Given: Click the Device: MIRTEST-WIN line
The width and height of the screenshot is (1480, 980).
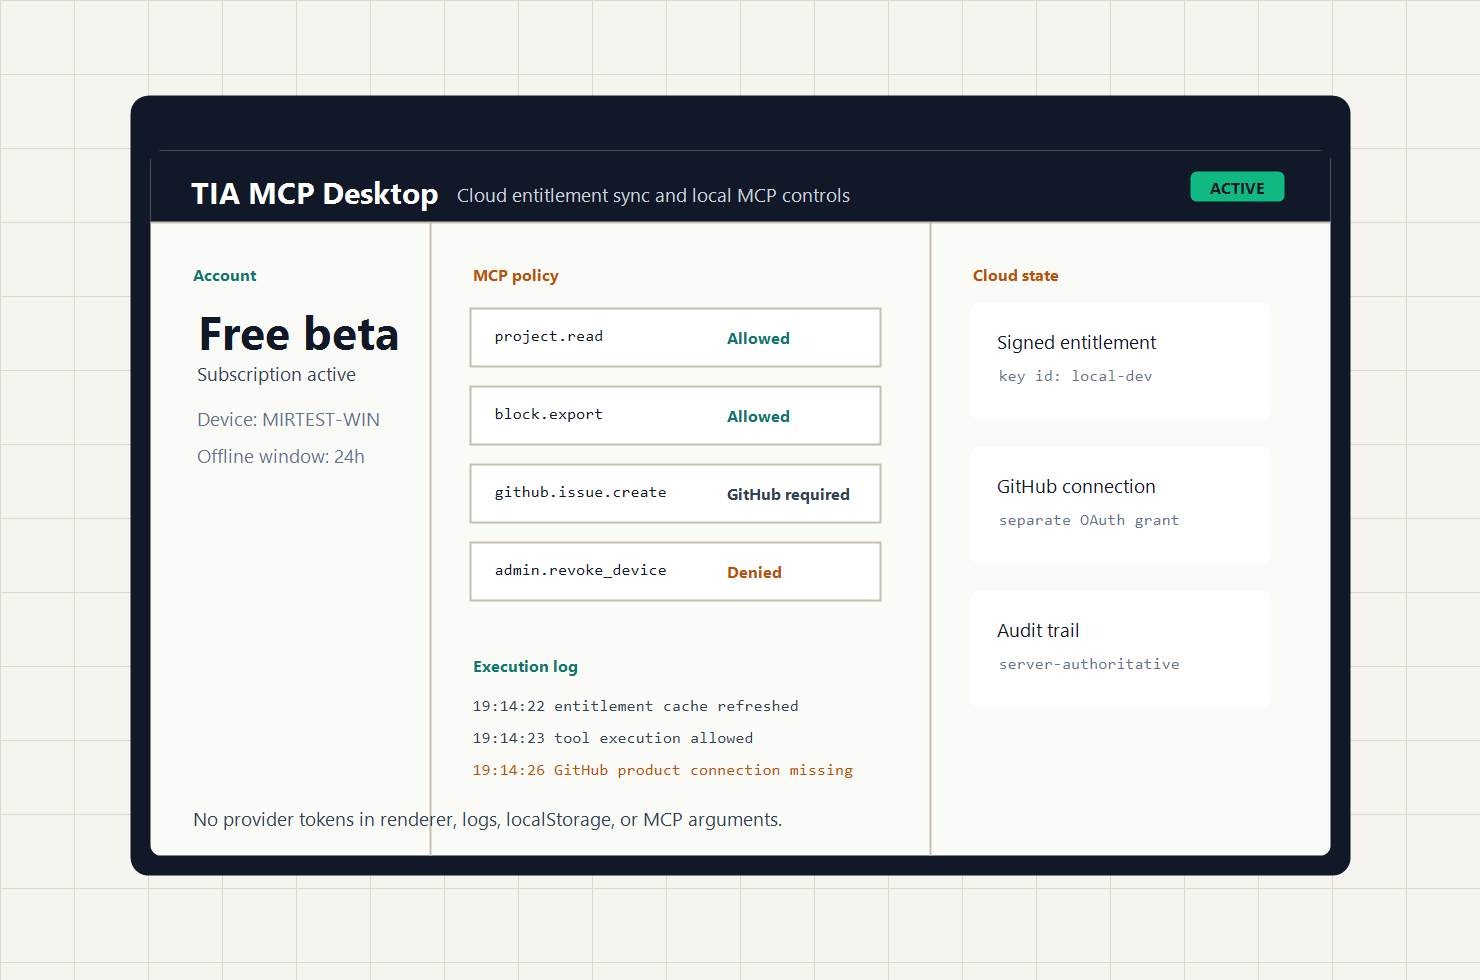Looking at the screenshot, I should (x=288, y=420).
